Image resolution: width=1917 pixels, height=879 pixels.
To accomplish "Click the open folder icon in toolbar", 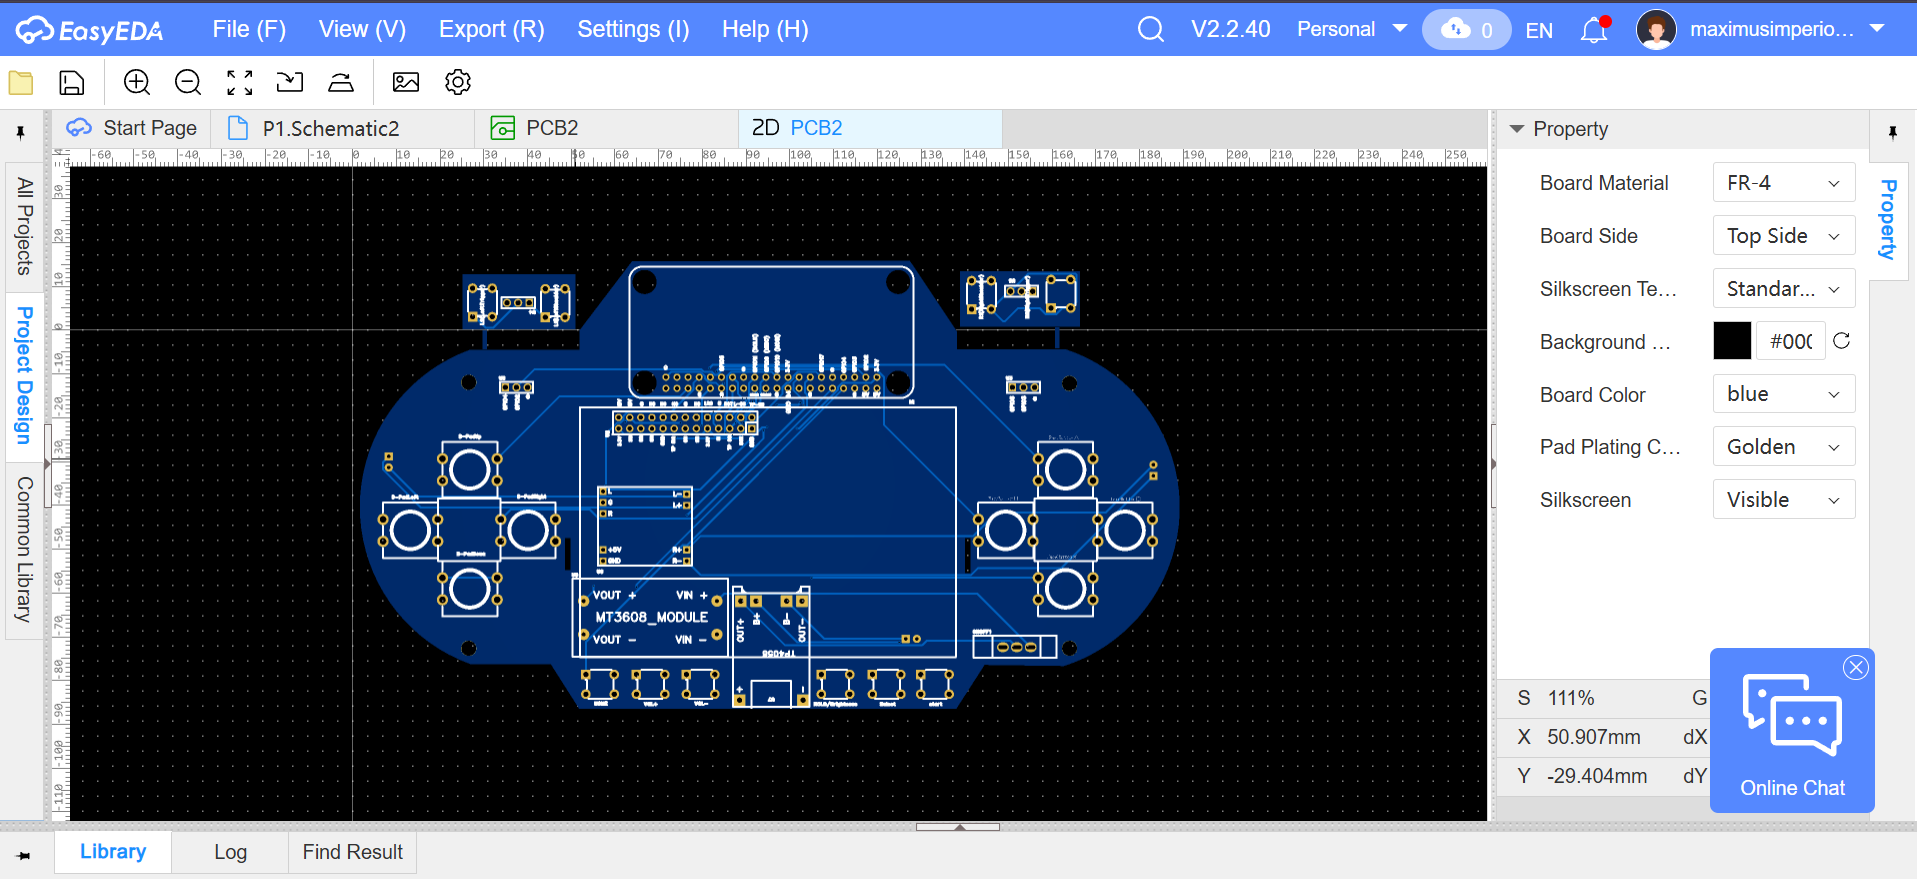I will 21,83.
